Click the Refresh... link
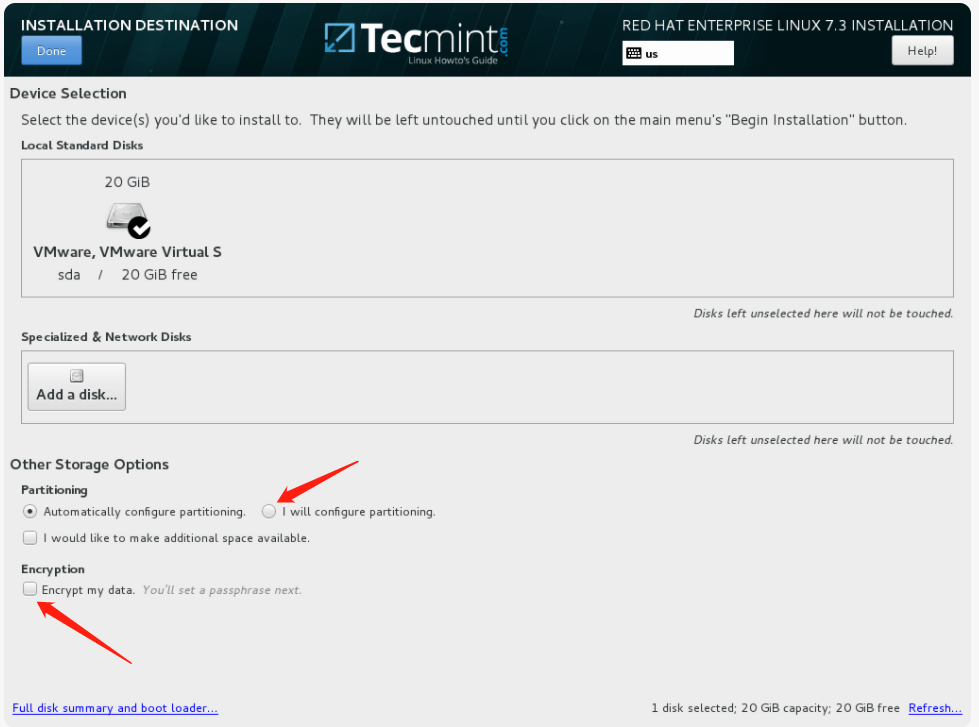This screenshot has height=727, width=979. pos(935,708)
